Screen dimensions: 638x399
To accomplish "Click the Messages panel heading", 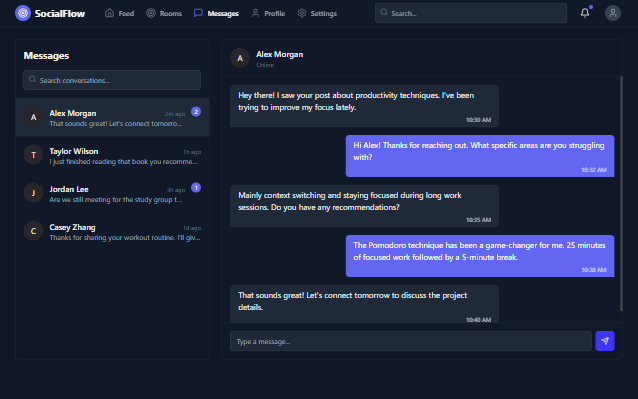I will pos(46,56).
